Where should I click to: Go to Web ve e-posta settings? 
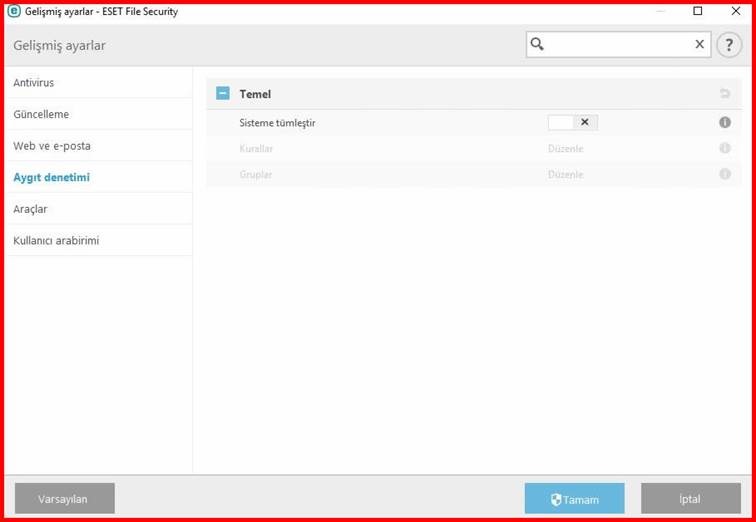(52, 146)
